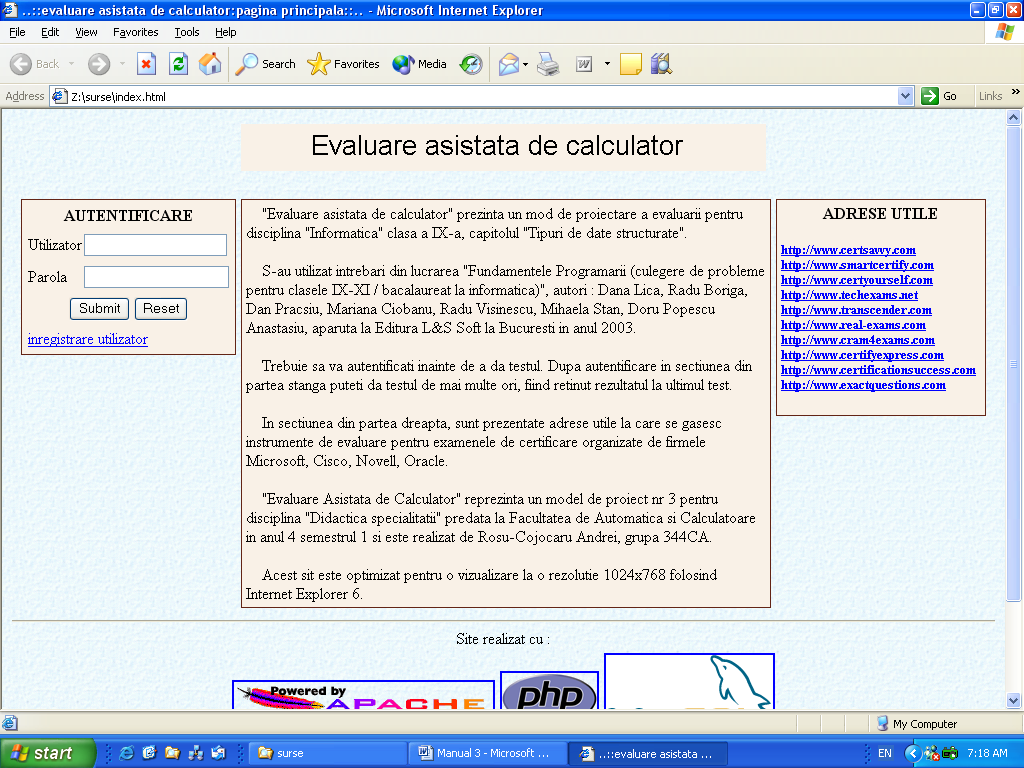This screenshot has width=1024, height=768.
Task: Expand hidden system tray icons arrow
Action: pyautogui.click(x=912, y=753)
